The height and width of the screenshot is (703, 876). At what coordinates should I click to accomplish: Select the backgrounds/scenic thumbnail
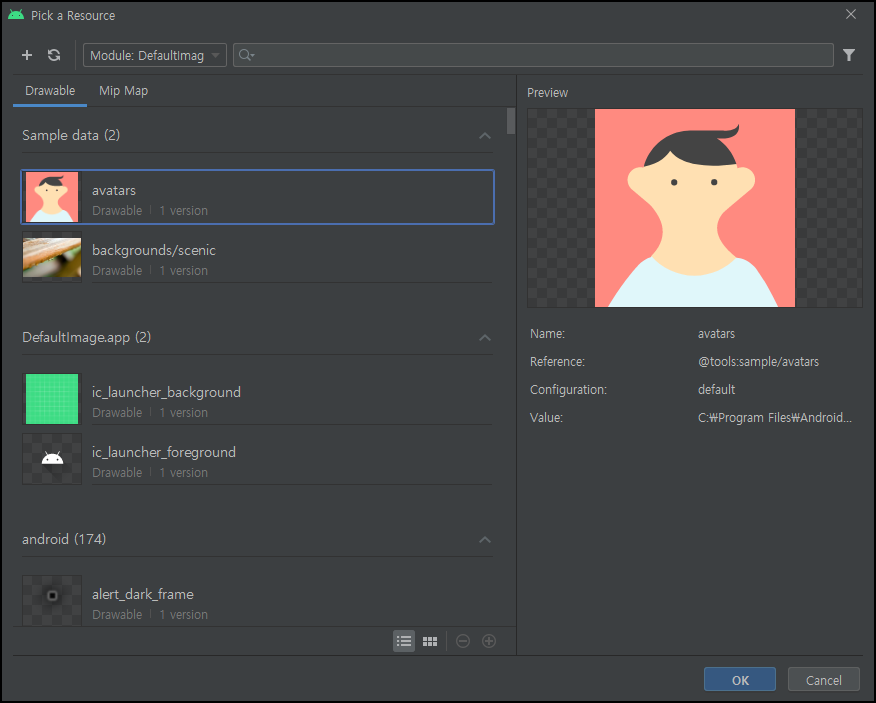[52, 257]
